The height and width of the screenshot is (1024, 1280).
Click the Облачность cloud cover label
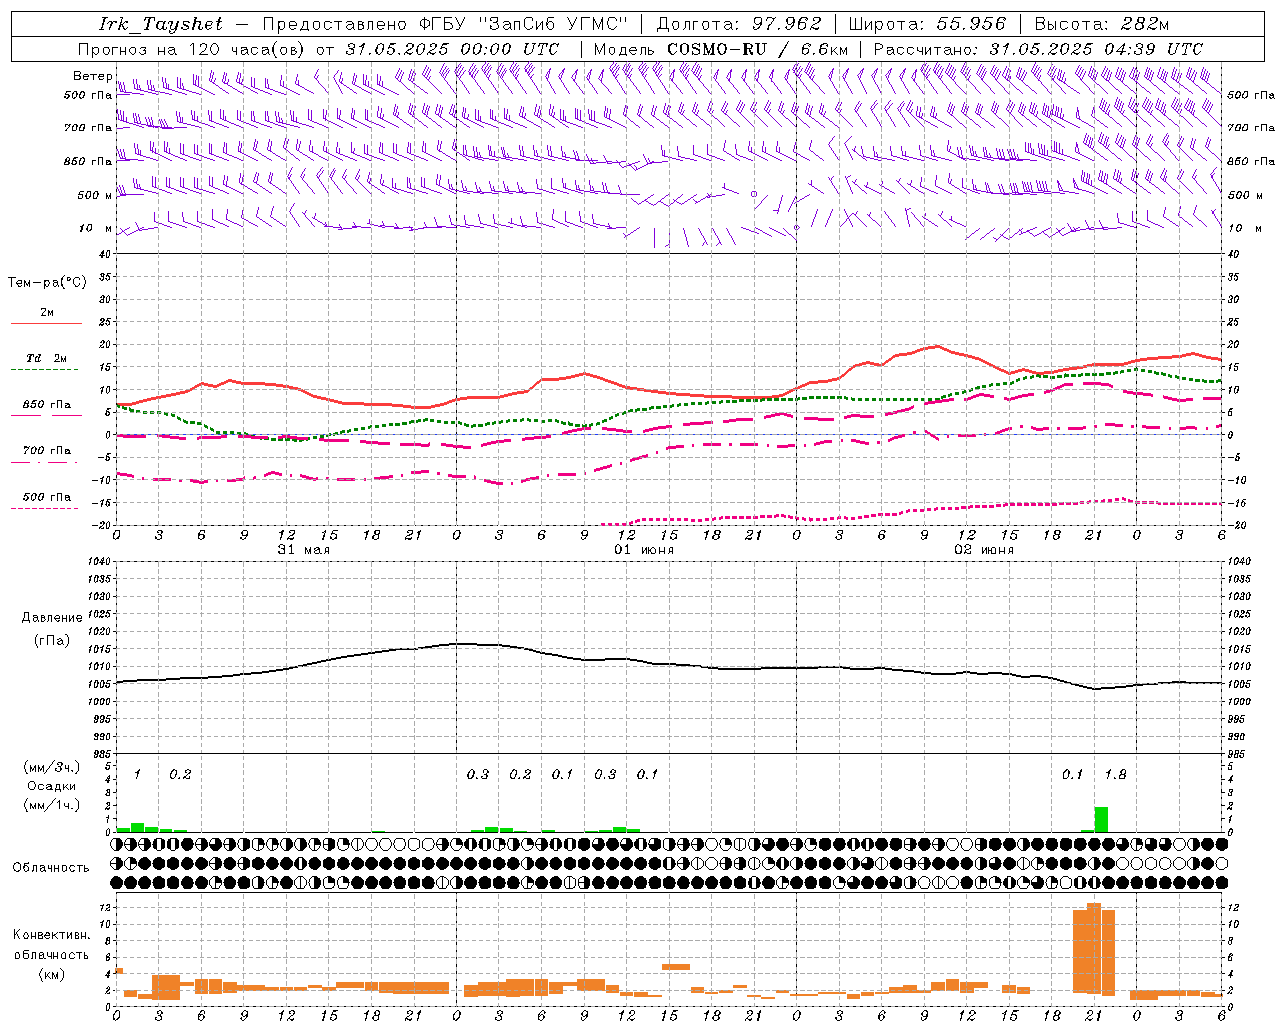(51, 868)
